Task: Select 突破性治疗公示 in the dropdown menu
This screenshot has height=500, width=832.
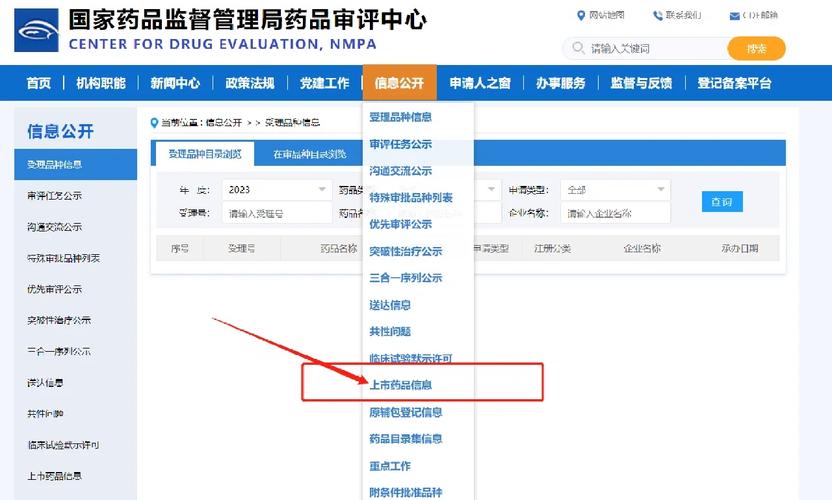Action: [406, 252]
